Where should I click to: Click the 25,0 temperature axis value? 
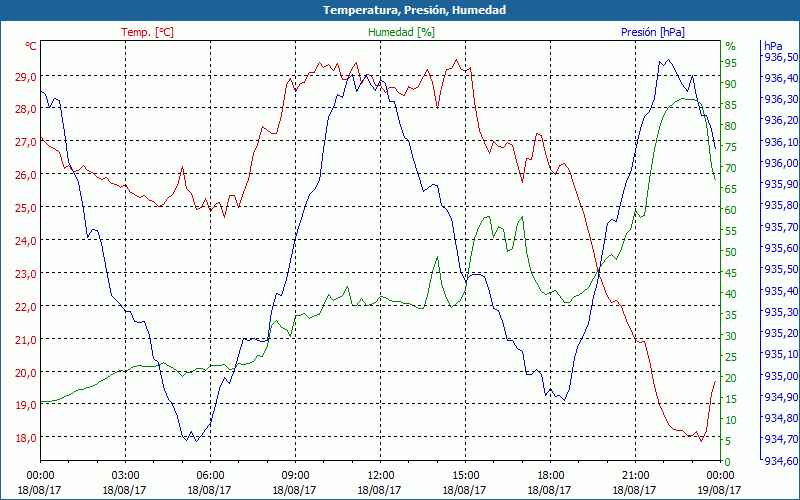pos(26,208)
